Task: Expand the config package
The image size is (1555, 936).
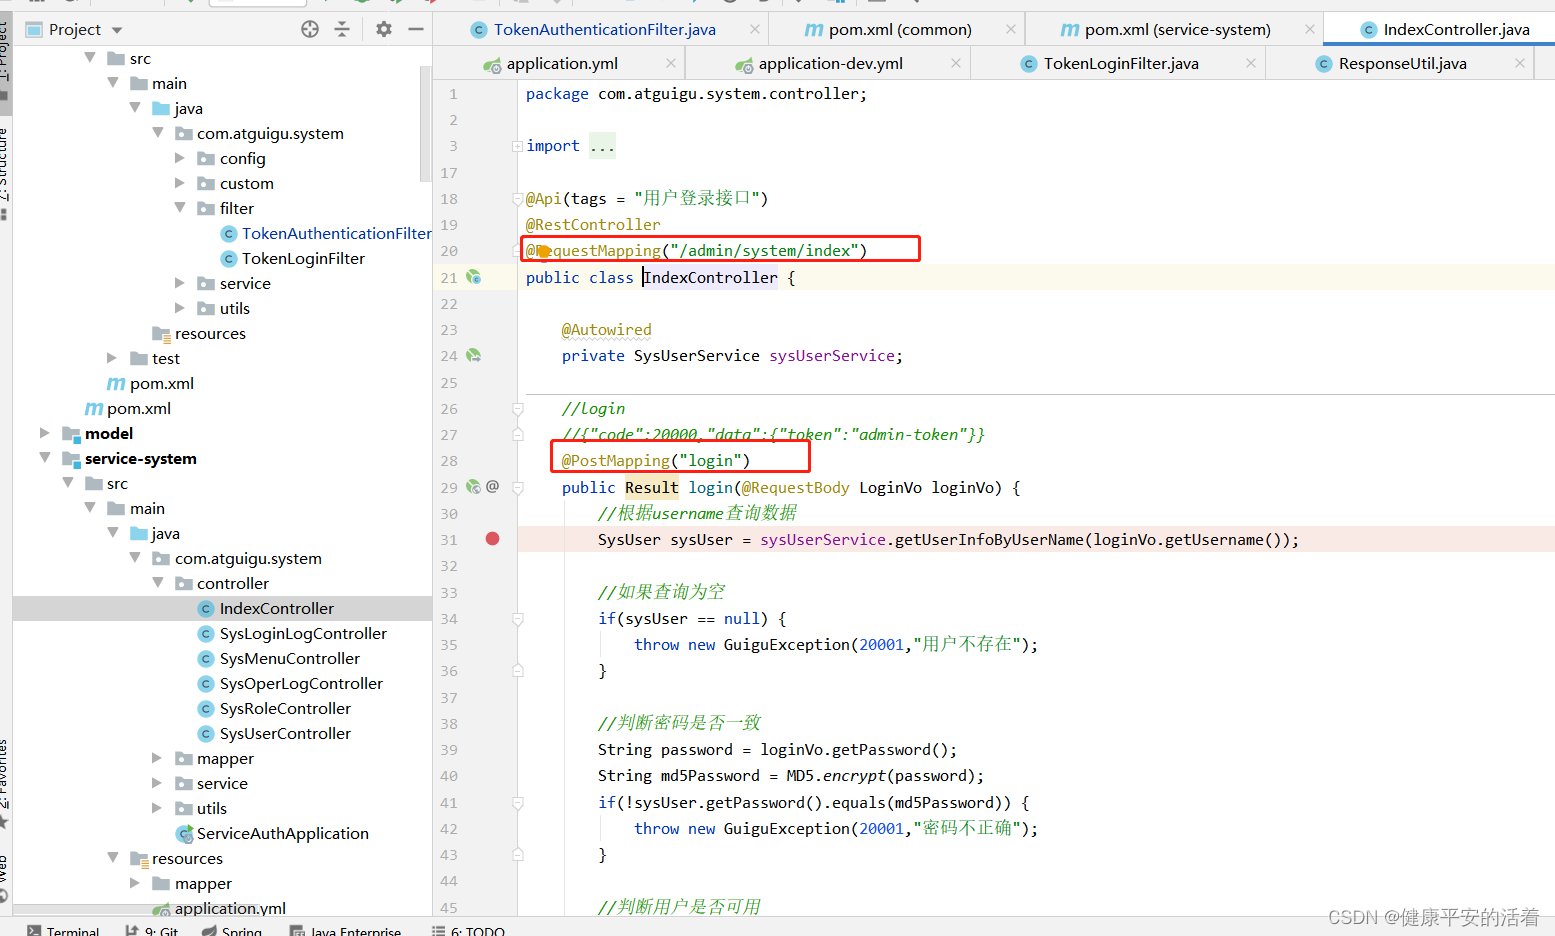Action: click(x=180, y=158)
